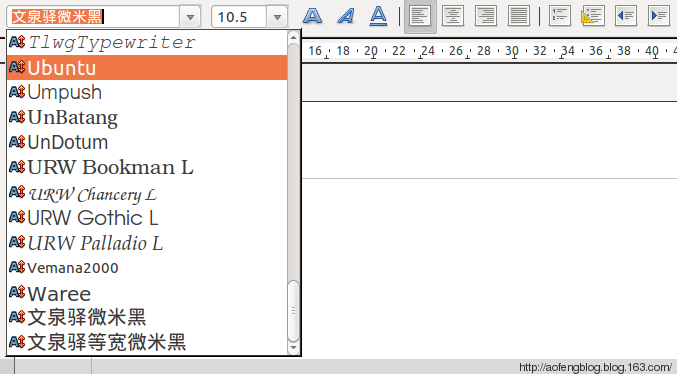Select Vemana2000 font entry

point(147,268)
